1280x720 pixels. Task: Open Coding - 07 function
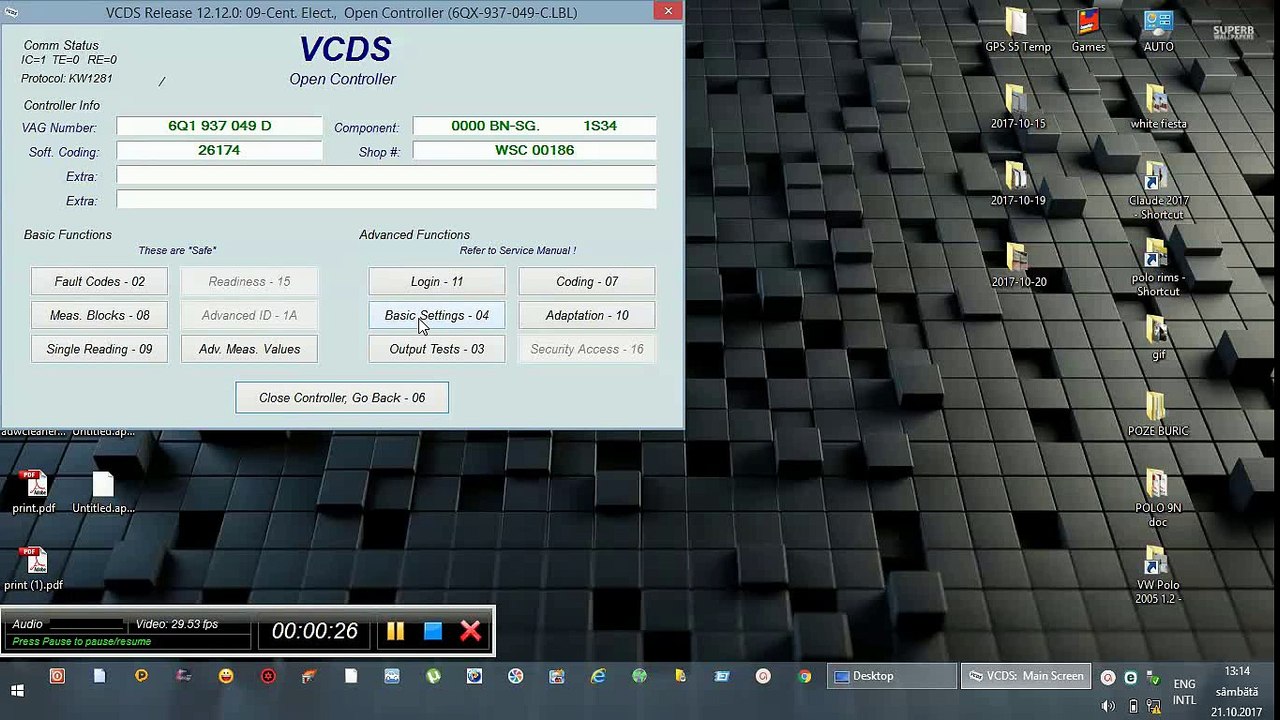coord(587,282)
